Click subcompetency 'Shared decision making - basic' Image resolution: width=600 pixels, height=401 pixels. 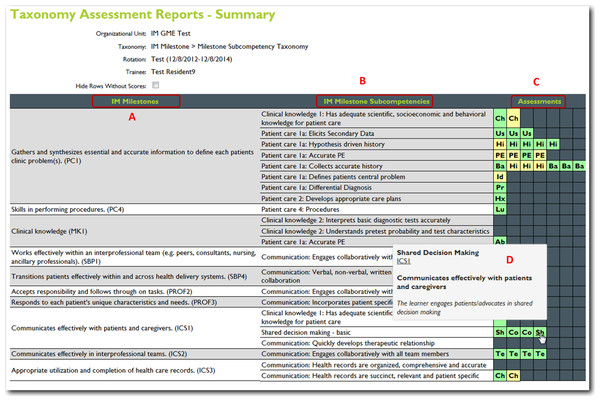(306, 333)
